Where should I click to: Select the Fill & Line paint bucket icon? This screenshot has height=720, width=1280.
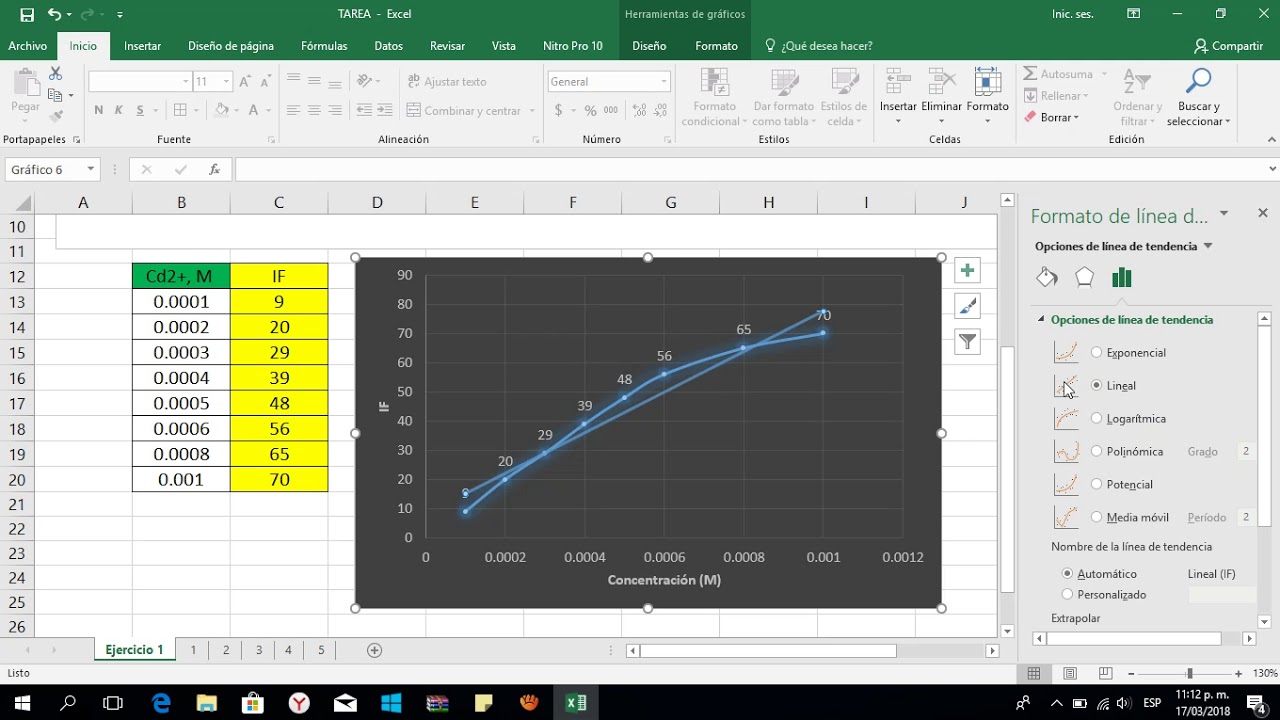point(1047,277)
